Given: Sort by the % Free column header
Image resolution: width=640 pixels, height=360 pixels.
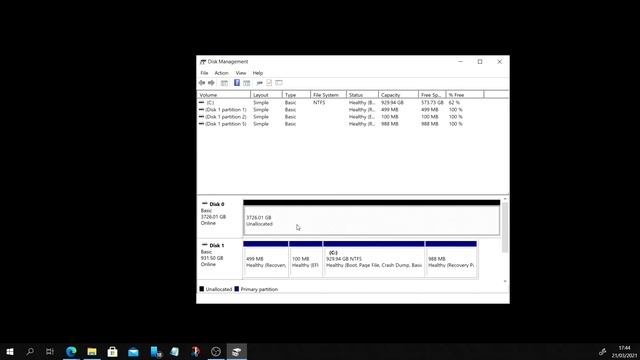Looking at the screenshot, I should 465,95.
